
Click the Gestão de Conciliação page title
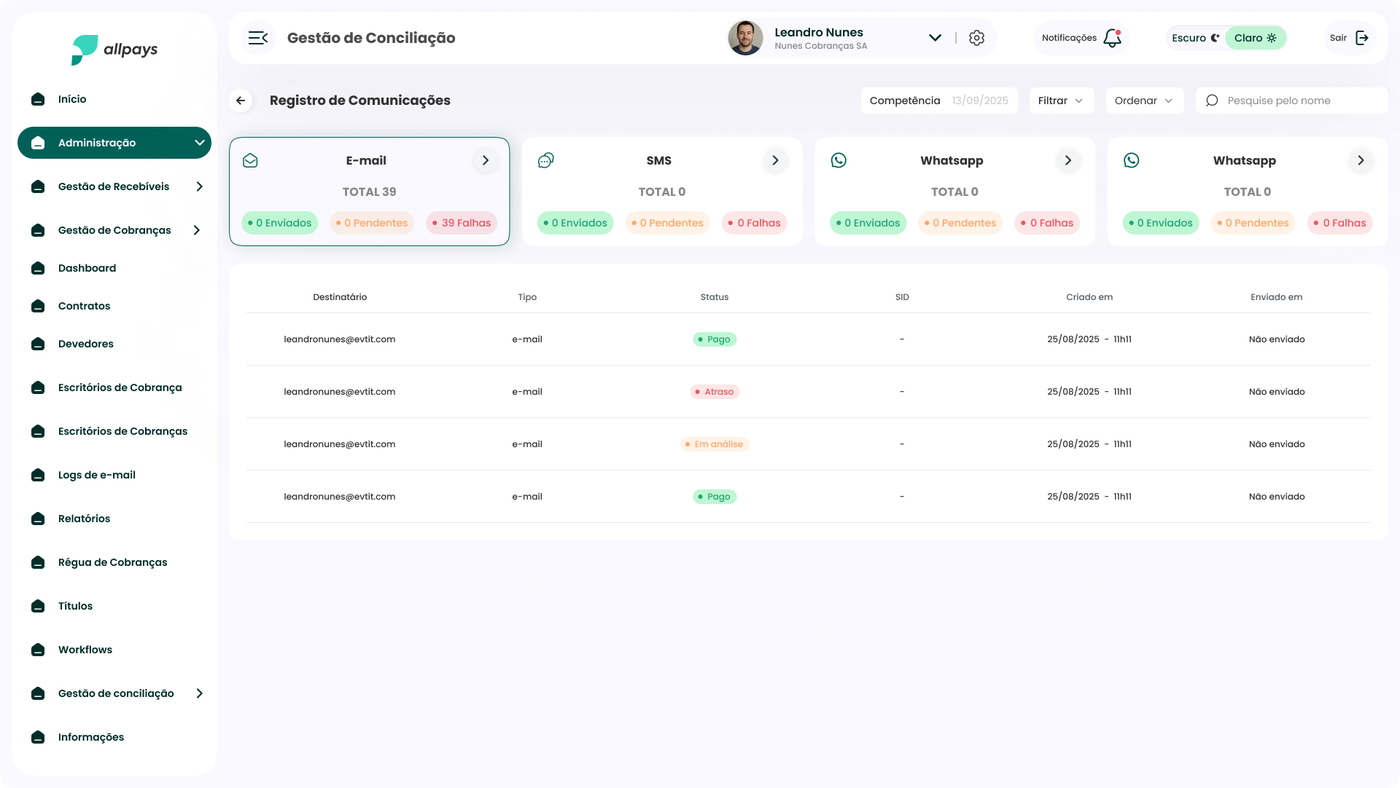[x=371, y=38]
